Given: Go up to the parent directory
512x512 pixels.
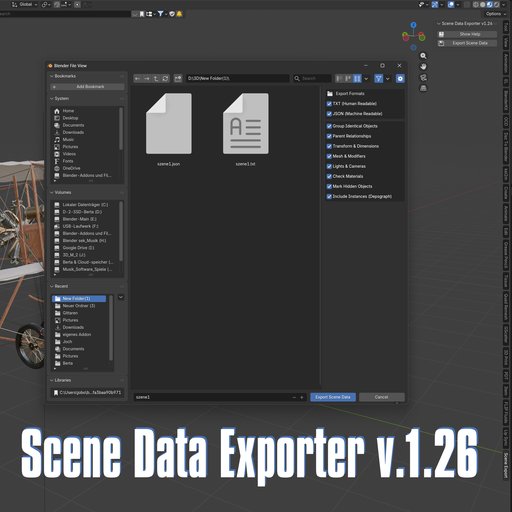Looking at the screenshot, I should click(x=156, y=78).
